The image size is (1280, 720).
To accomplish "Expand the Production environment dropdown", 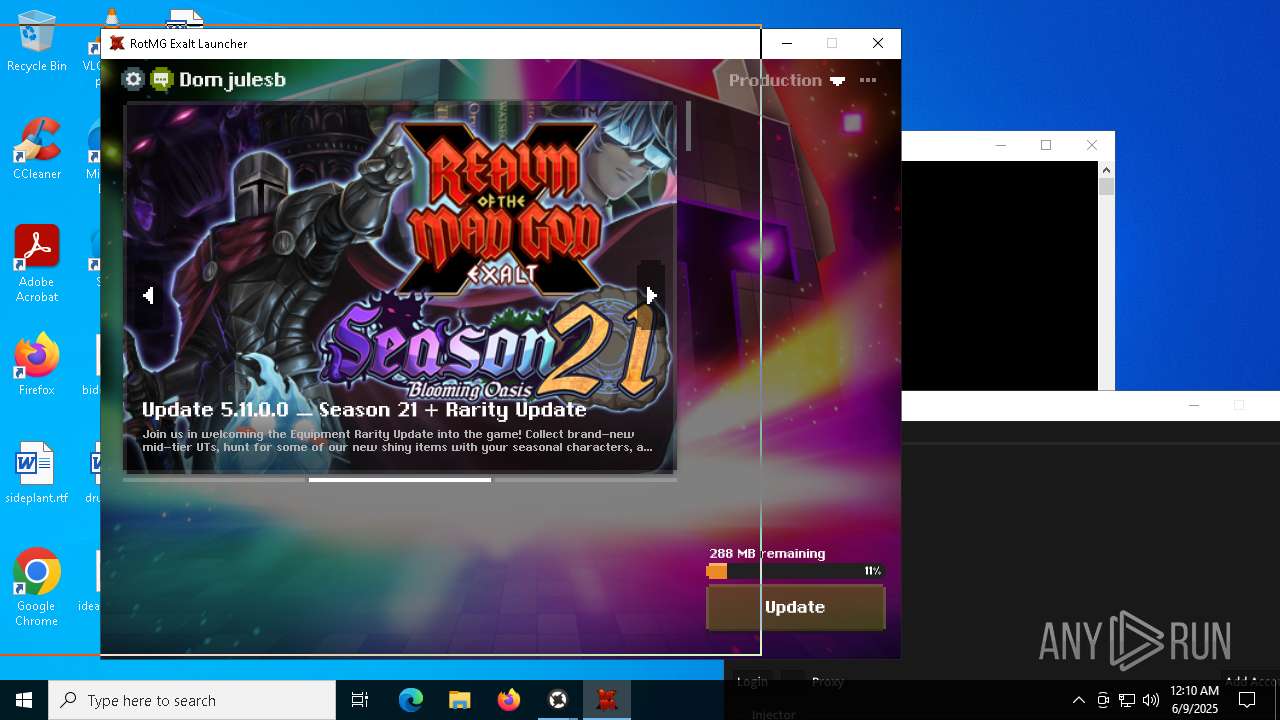I will point(786,80).
